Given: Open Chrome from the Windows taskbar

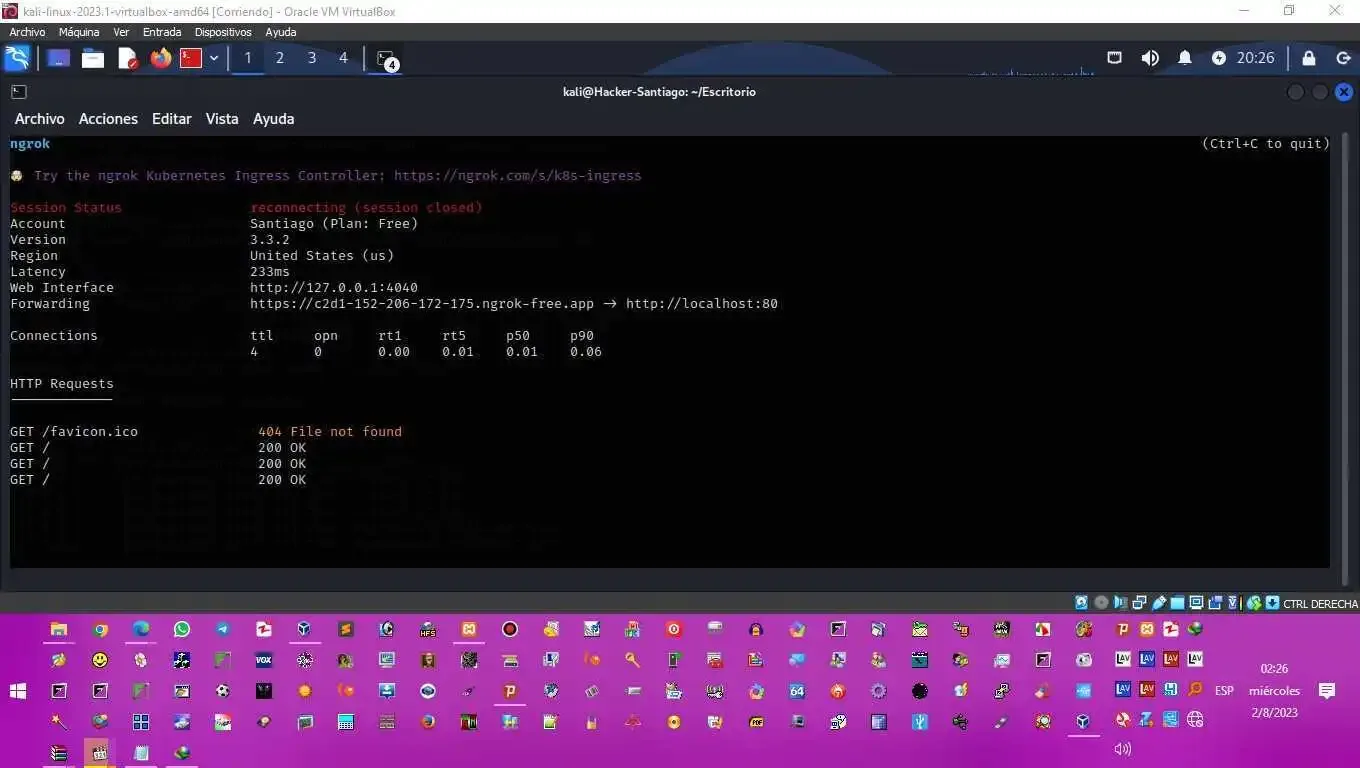Looking at the screenshot, I should click(100, 629).
